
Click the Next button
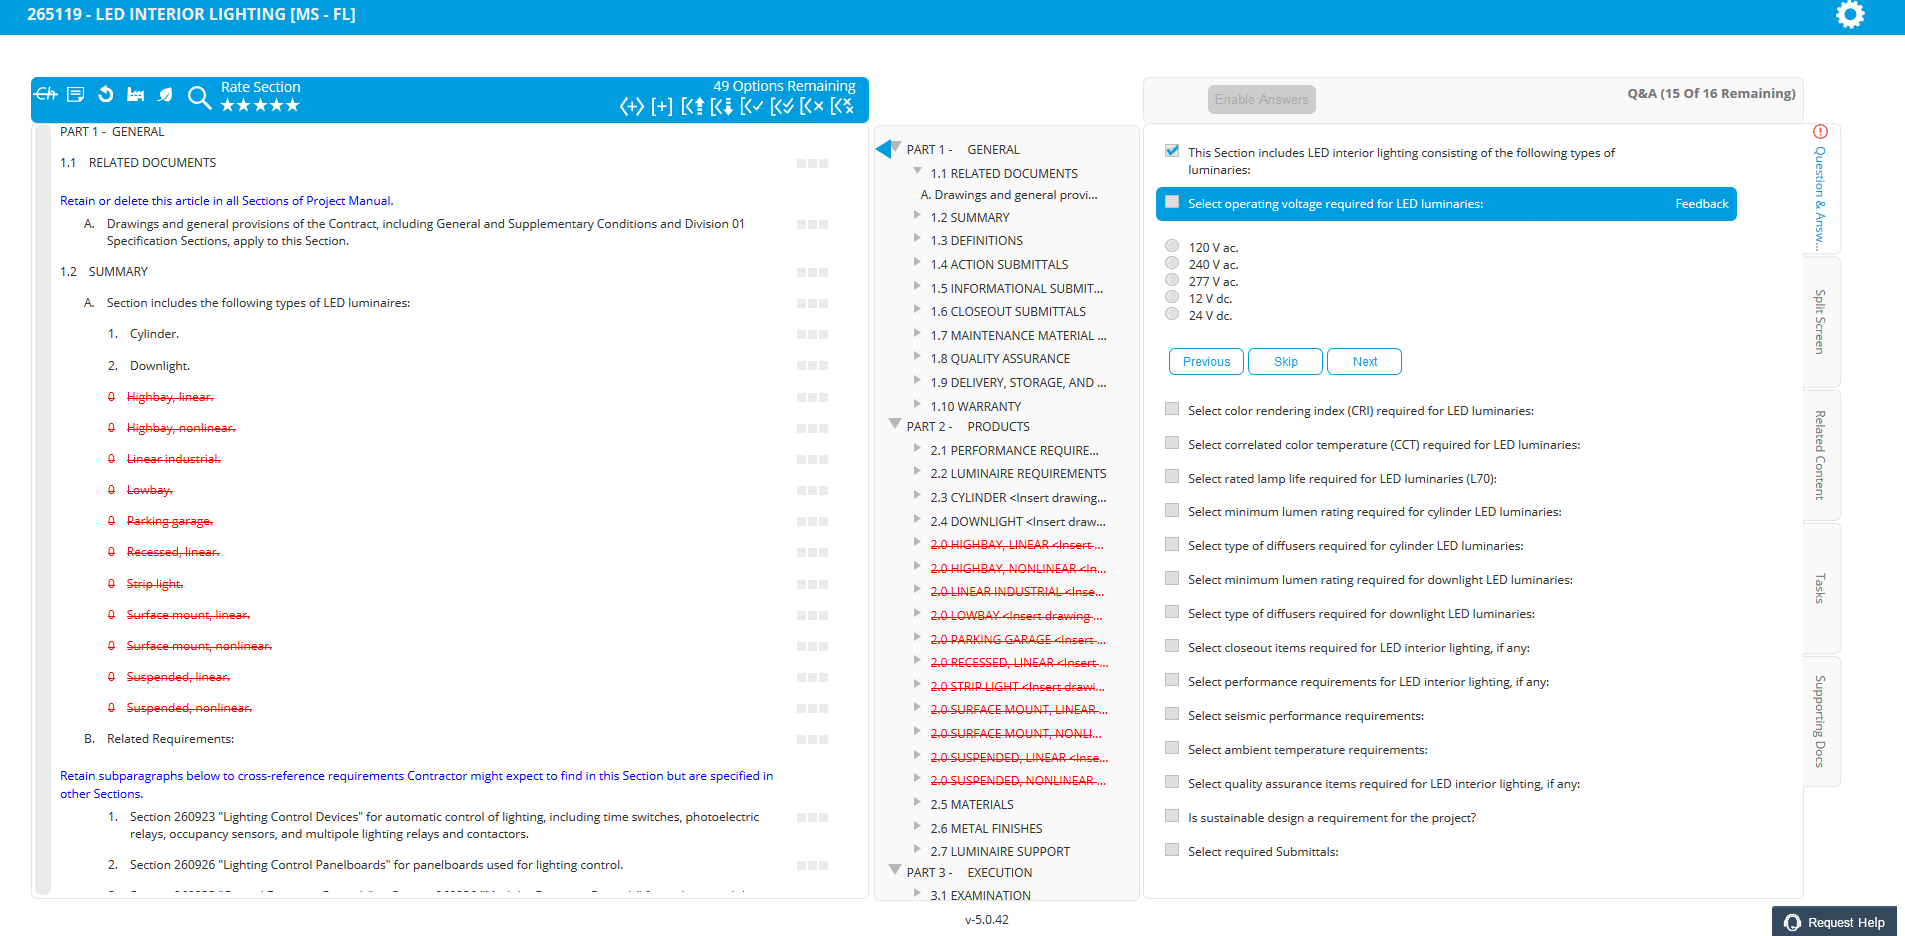pos(1364,362)
